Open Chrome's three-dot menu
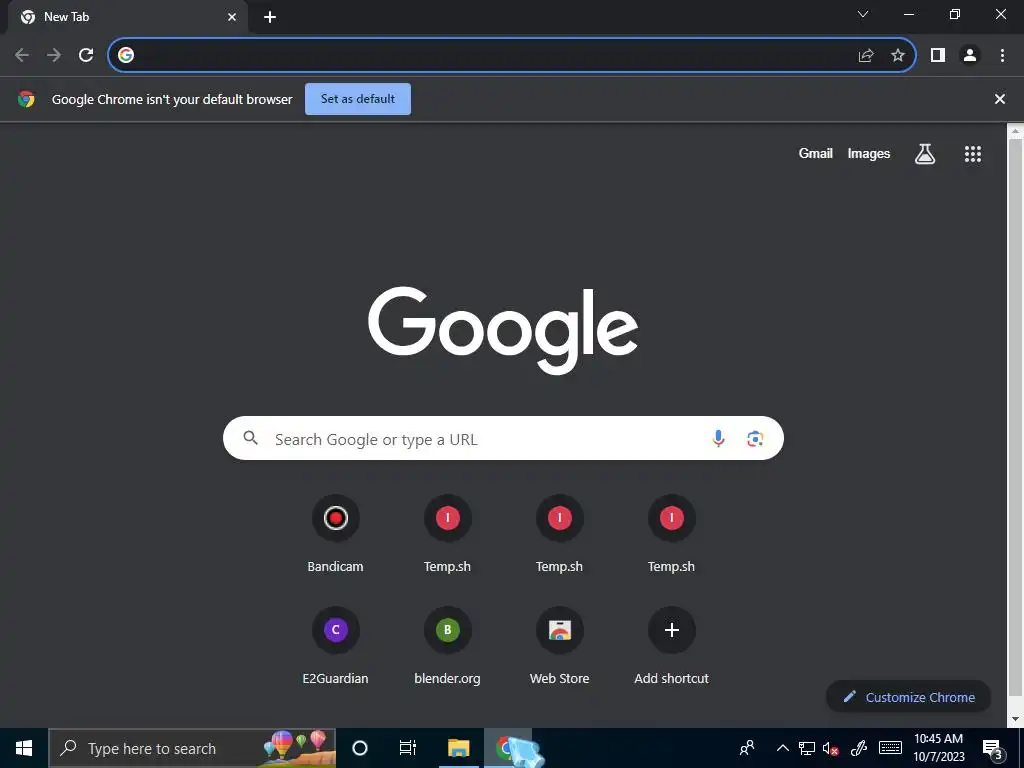This screenshot has height=768, width=1024. (x=1002, y=56)
